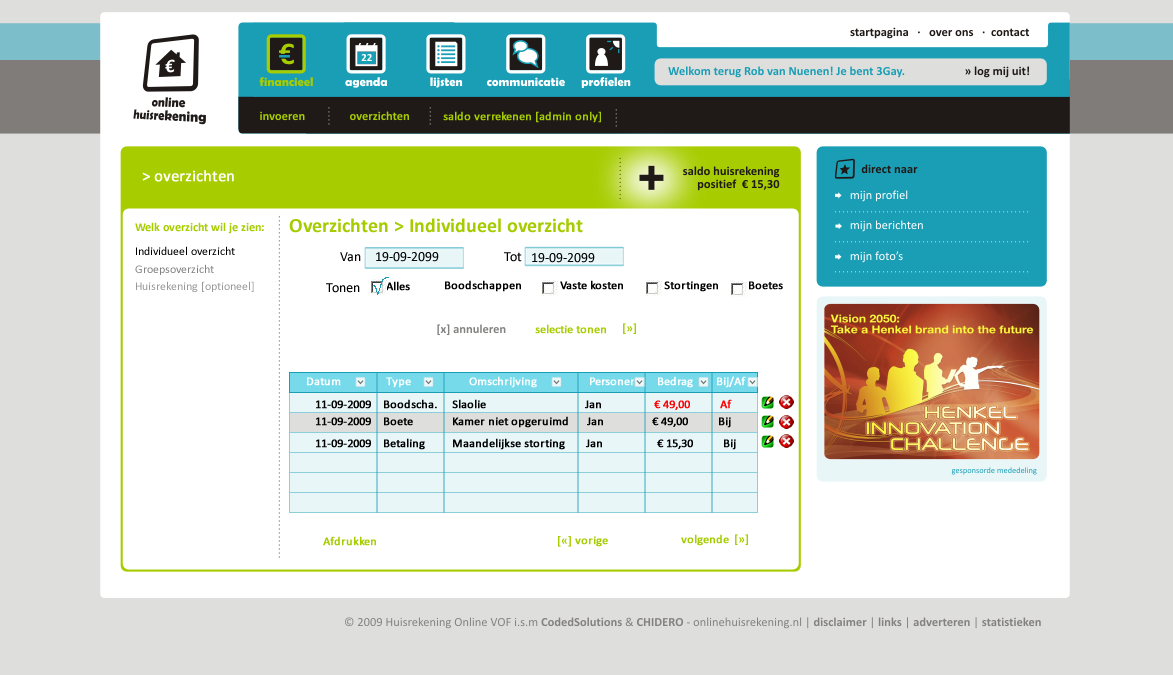
Task: Go to the invoeren submenu
Action: pyautogui.click(x=282, y=116)
